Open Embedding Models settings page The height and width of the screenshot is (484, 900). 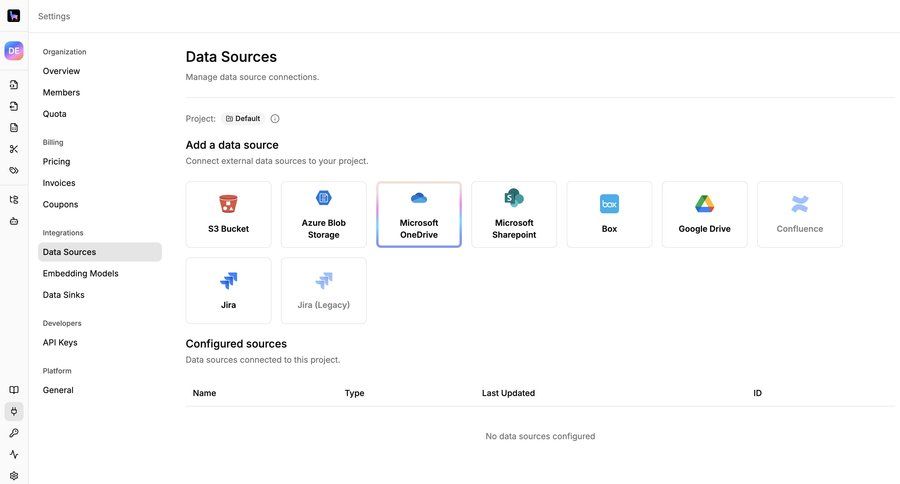click(80, 273)
